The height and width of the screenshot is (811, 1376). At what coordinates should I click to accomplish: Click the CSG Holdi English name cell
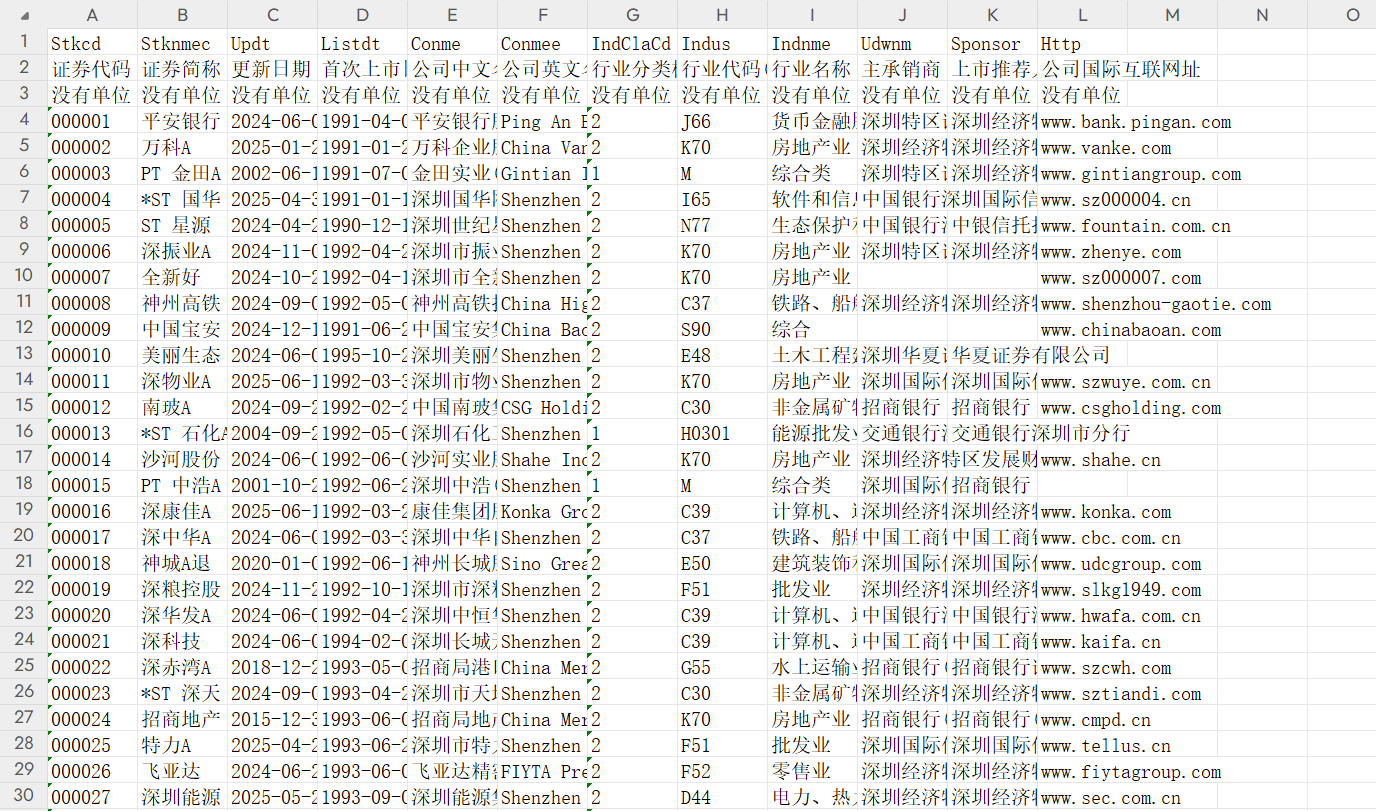543,407
